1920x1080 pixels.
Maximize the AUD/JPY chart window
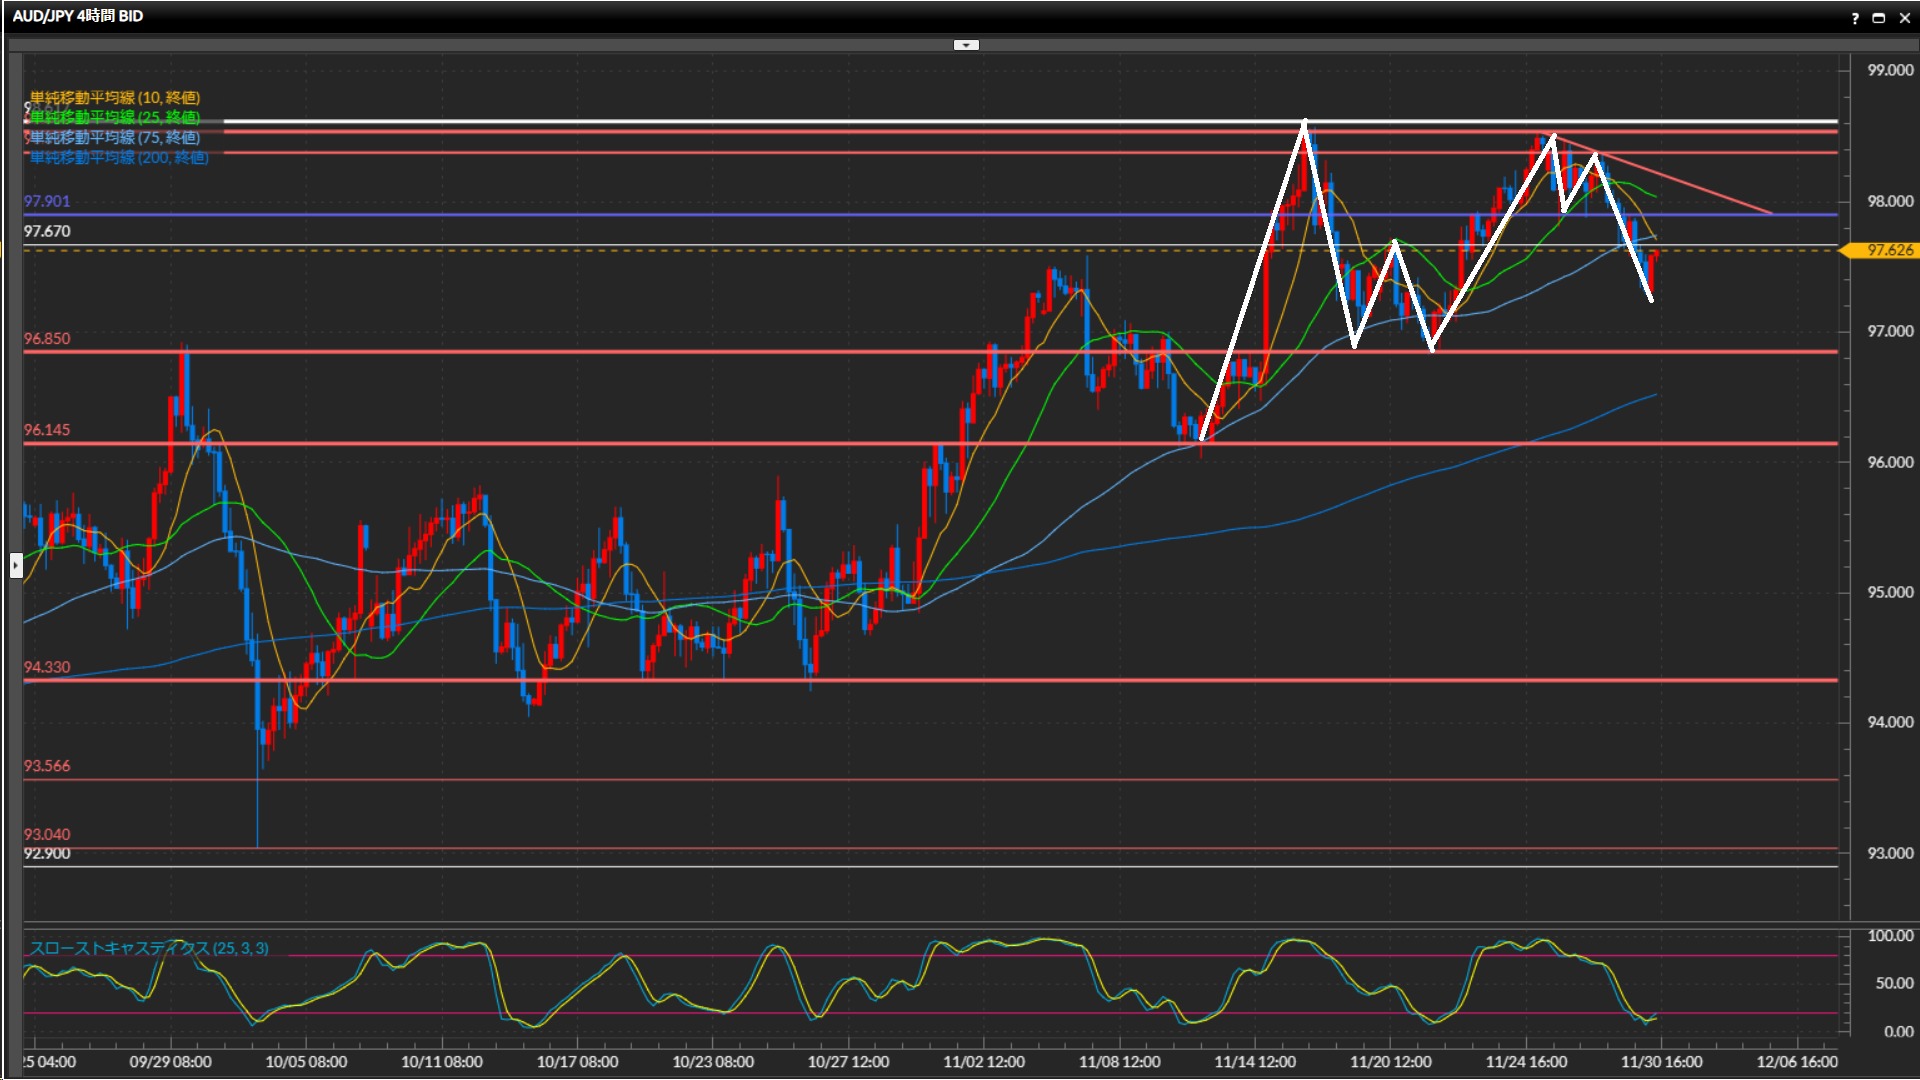[x=1879, y=17]
